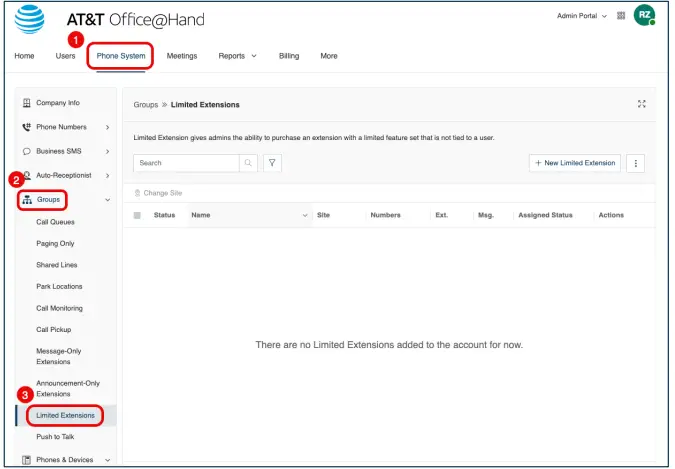Screen dimensions: 675x469
Task: Click the Assigned Status column header
Action: pyautogui.click(x=545, y=215)
